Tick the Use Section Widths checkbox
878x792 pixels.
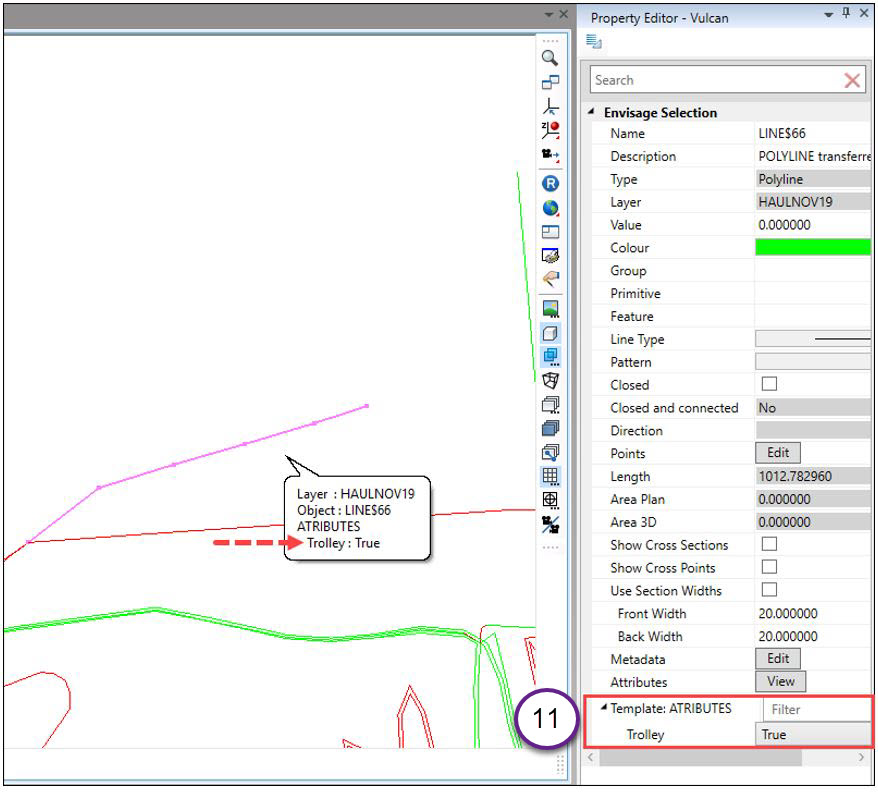click(x=769, y=590)
